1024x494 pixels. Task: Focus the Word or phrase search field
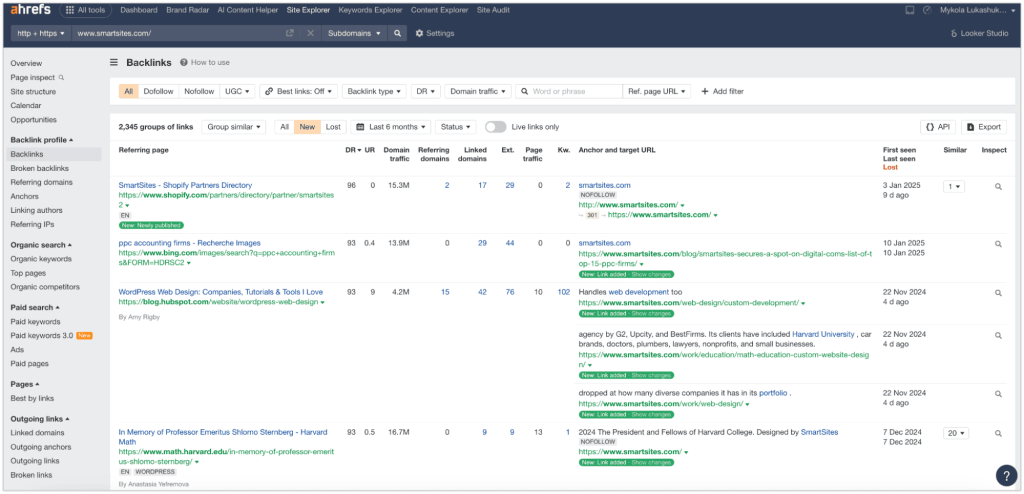click(x=568, y=91)
